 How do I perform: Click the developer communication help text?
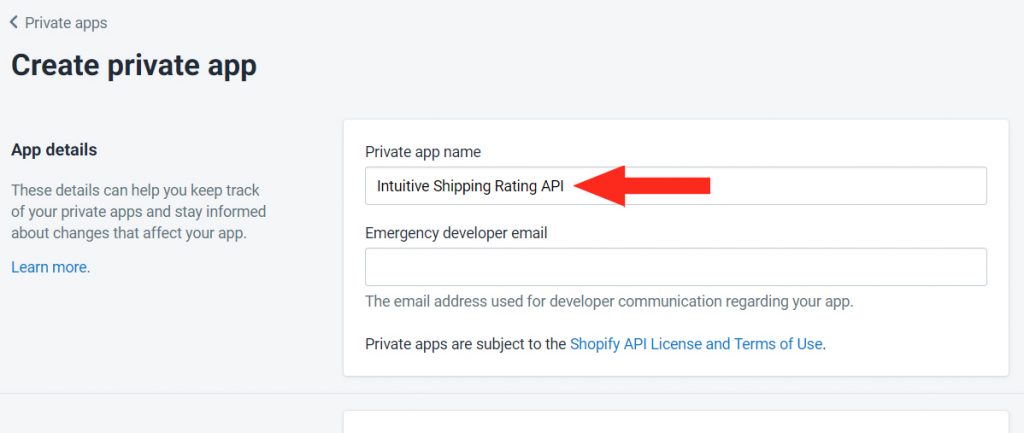(609, 302)
